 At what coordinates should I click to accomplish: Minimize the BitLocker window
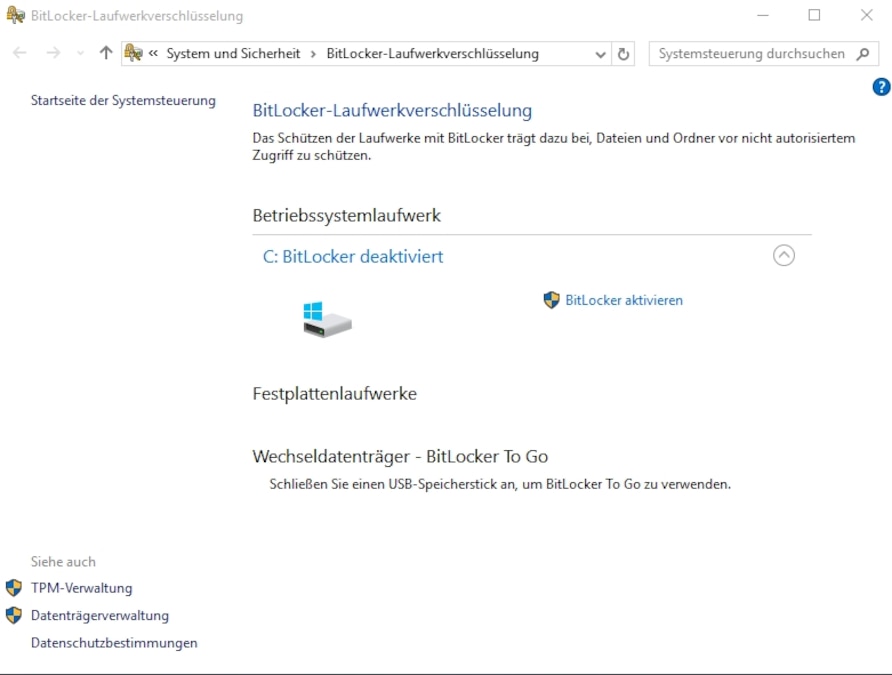point(763,15)
